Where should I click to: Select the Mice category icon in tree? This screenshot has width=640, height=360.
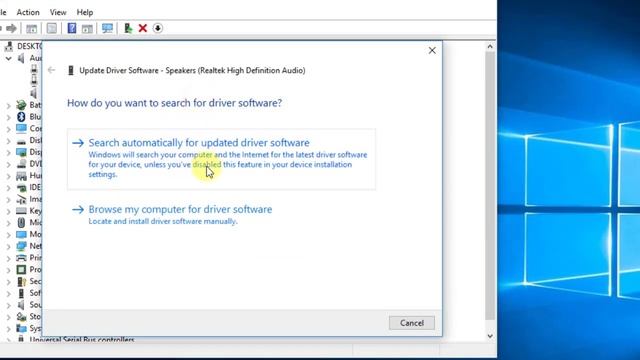click(x=21, y=222)
